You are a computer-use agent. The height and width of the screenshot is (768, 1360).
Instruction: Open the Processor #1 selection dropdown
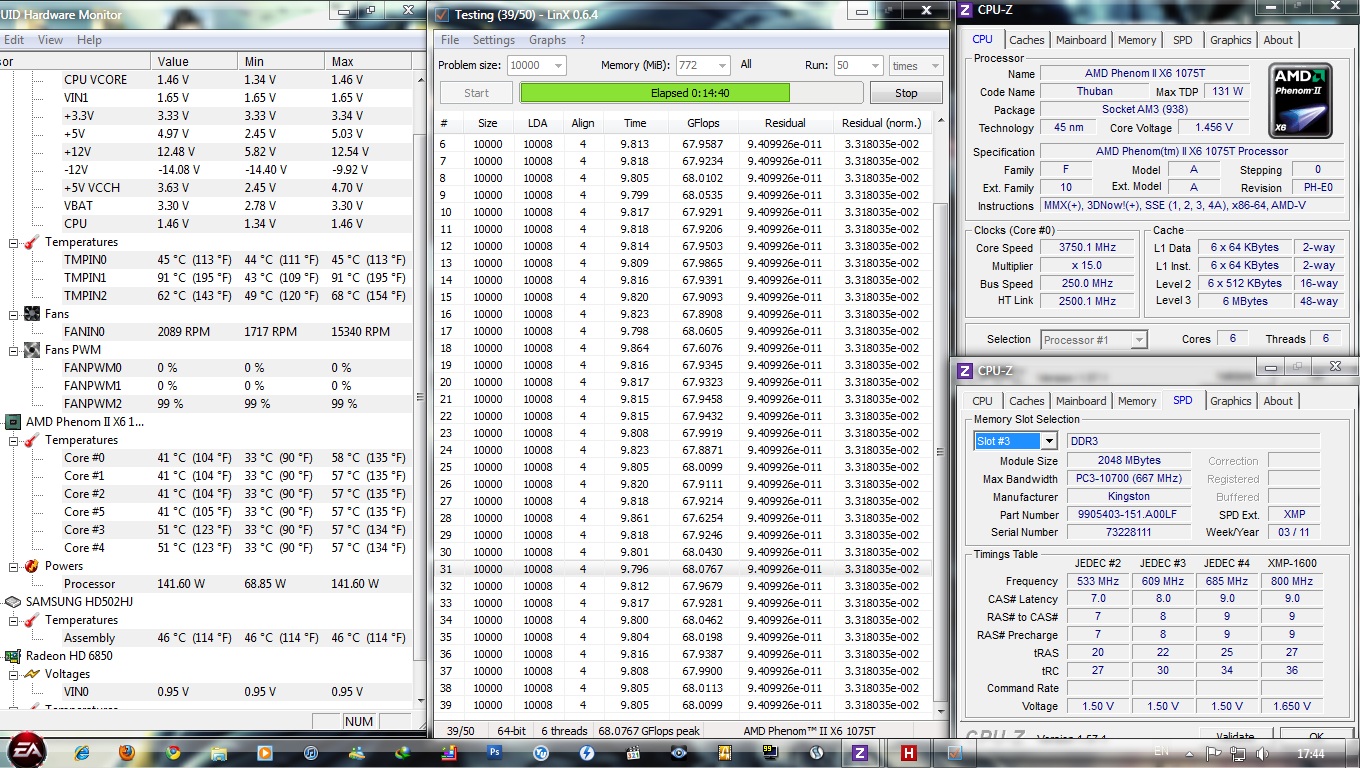(1139, 340)
